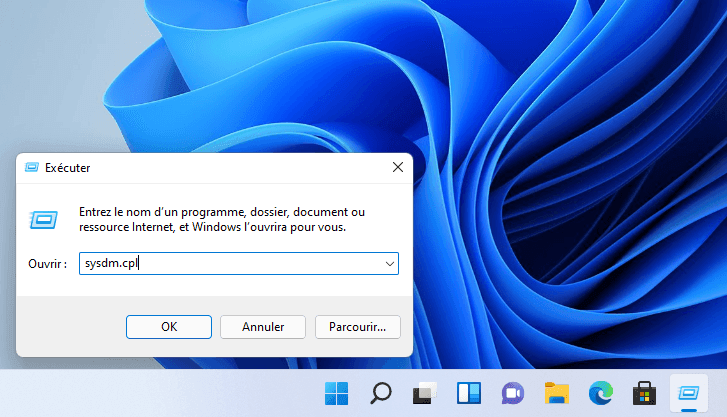727x417 pixels.
Task: Open Task View on the taskbar
Action: pyautogui.click(x=425, y=393)
